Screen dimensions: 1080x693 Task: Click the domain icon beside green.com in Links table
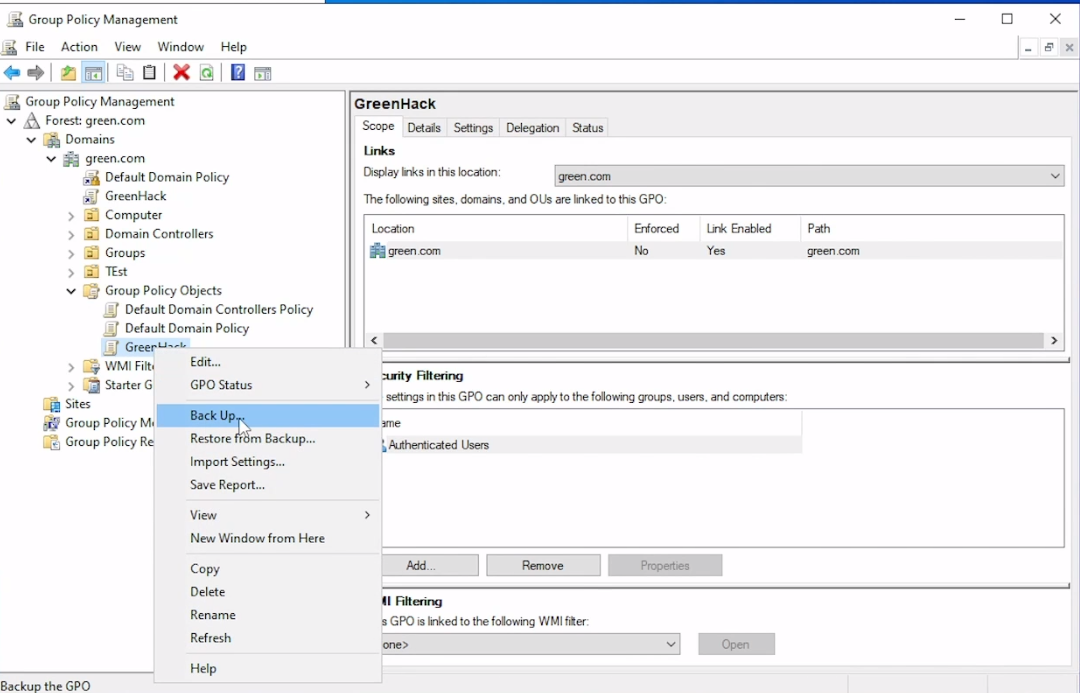tap(377, 251)
